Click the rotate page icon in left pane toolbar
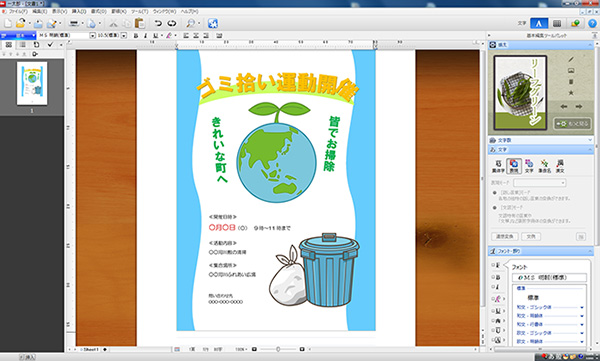This screenshot has height=361, width=600. tap(36, 44)
